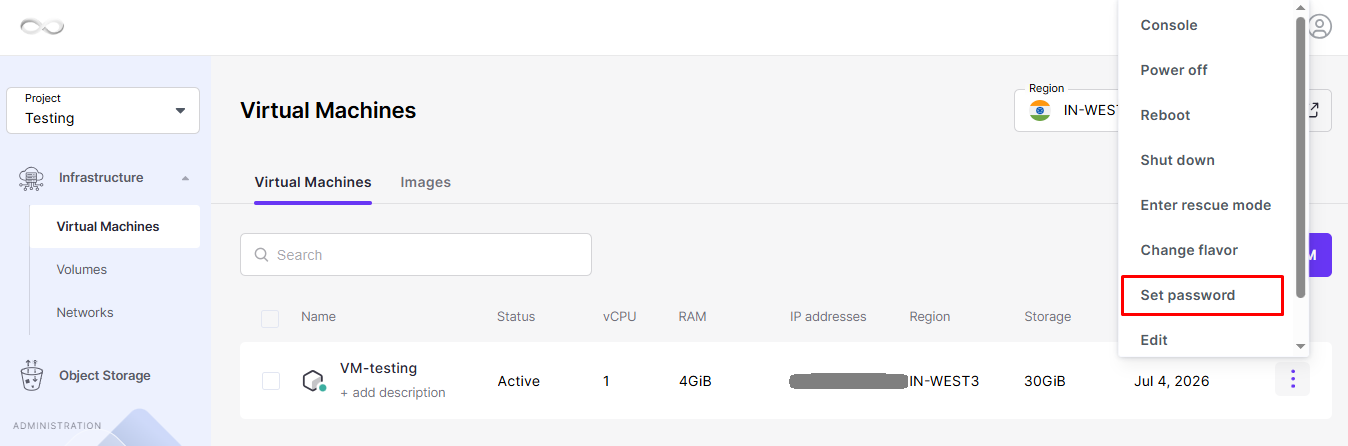Click the infinity logo in top bar
The width and height of the screenshot is (1348, 446).
42,27
